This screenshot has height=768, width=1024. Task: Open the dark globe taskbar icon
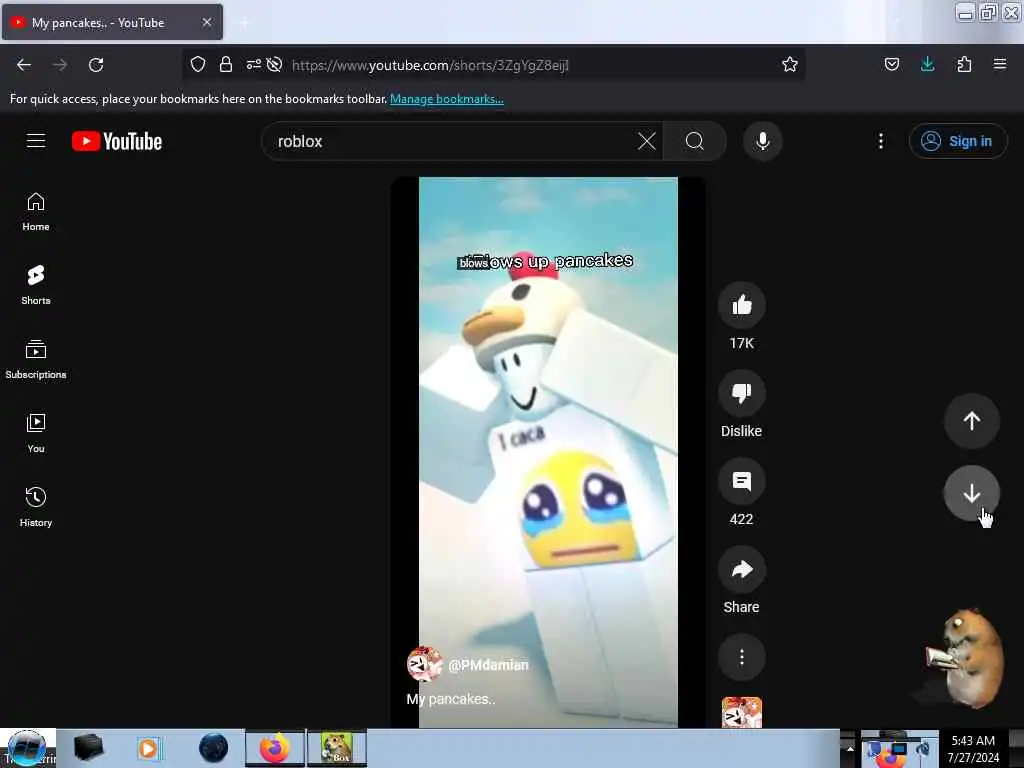(x=214, y=748)
